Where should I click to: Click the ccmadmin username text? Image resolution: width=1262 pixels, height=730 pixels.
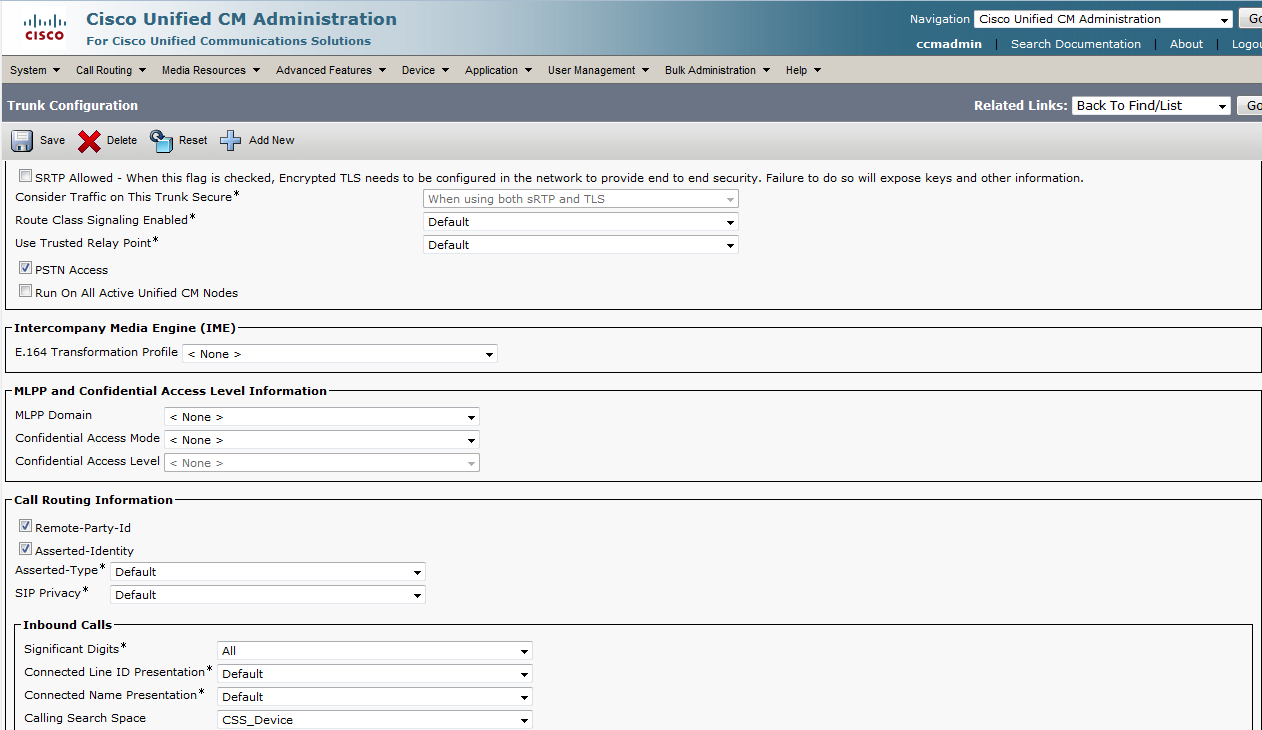click(949, 44)
